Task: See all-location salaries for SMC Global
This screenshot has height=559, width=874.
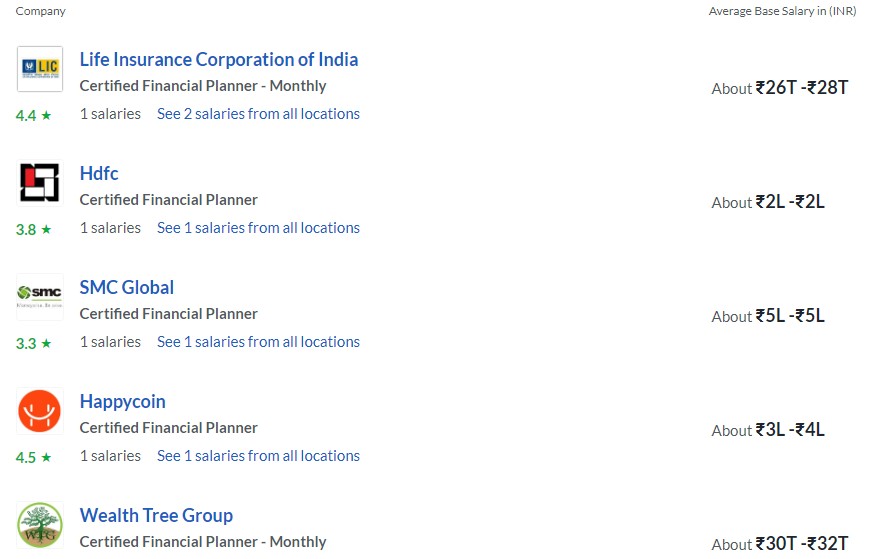Action: pos(258,342)
